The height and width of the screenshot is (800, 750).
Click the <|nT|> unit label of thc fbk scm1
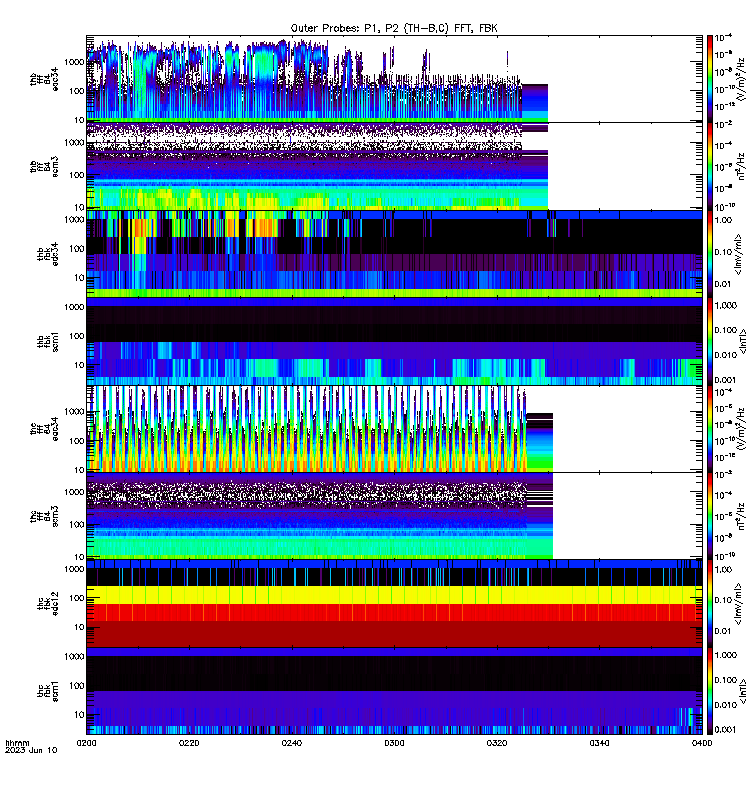click(743, 691)
